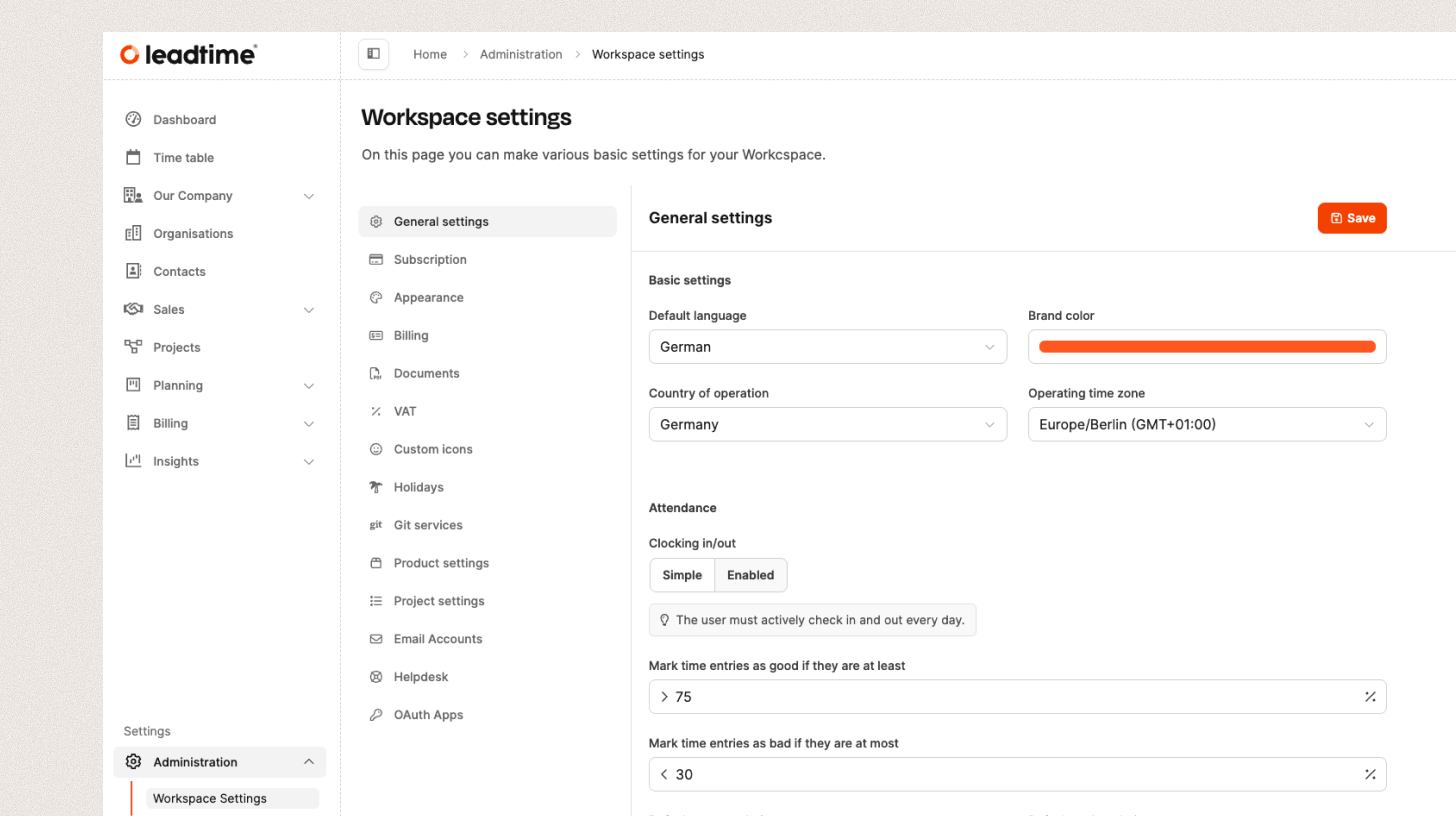
Task: Click the Brand color swatch bar
Action: (1206, 347)
